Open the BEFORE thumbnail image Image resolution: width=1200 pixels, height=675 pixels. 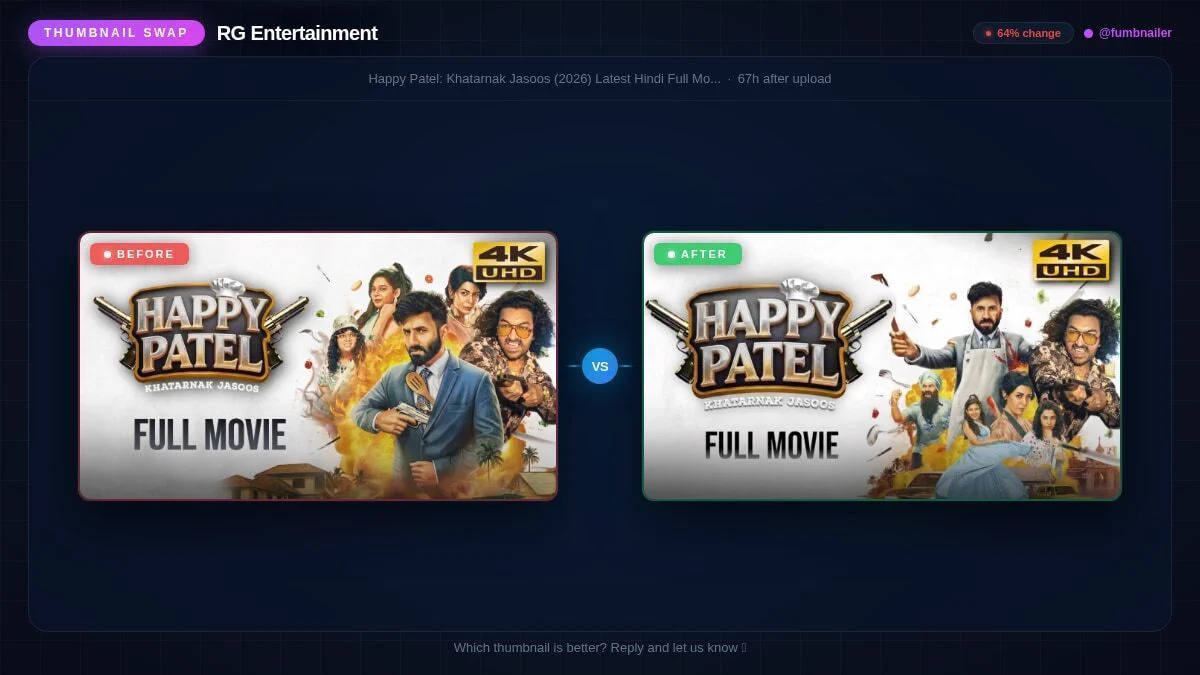(318, 366)
